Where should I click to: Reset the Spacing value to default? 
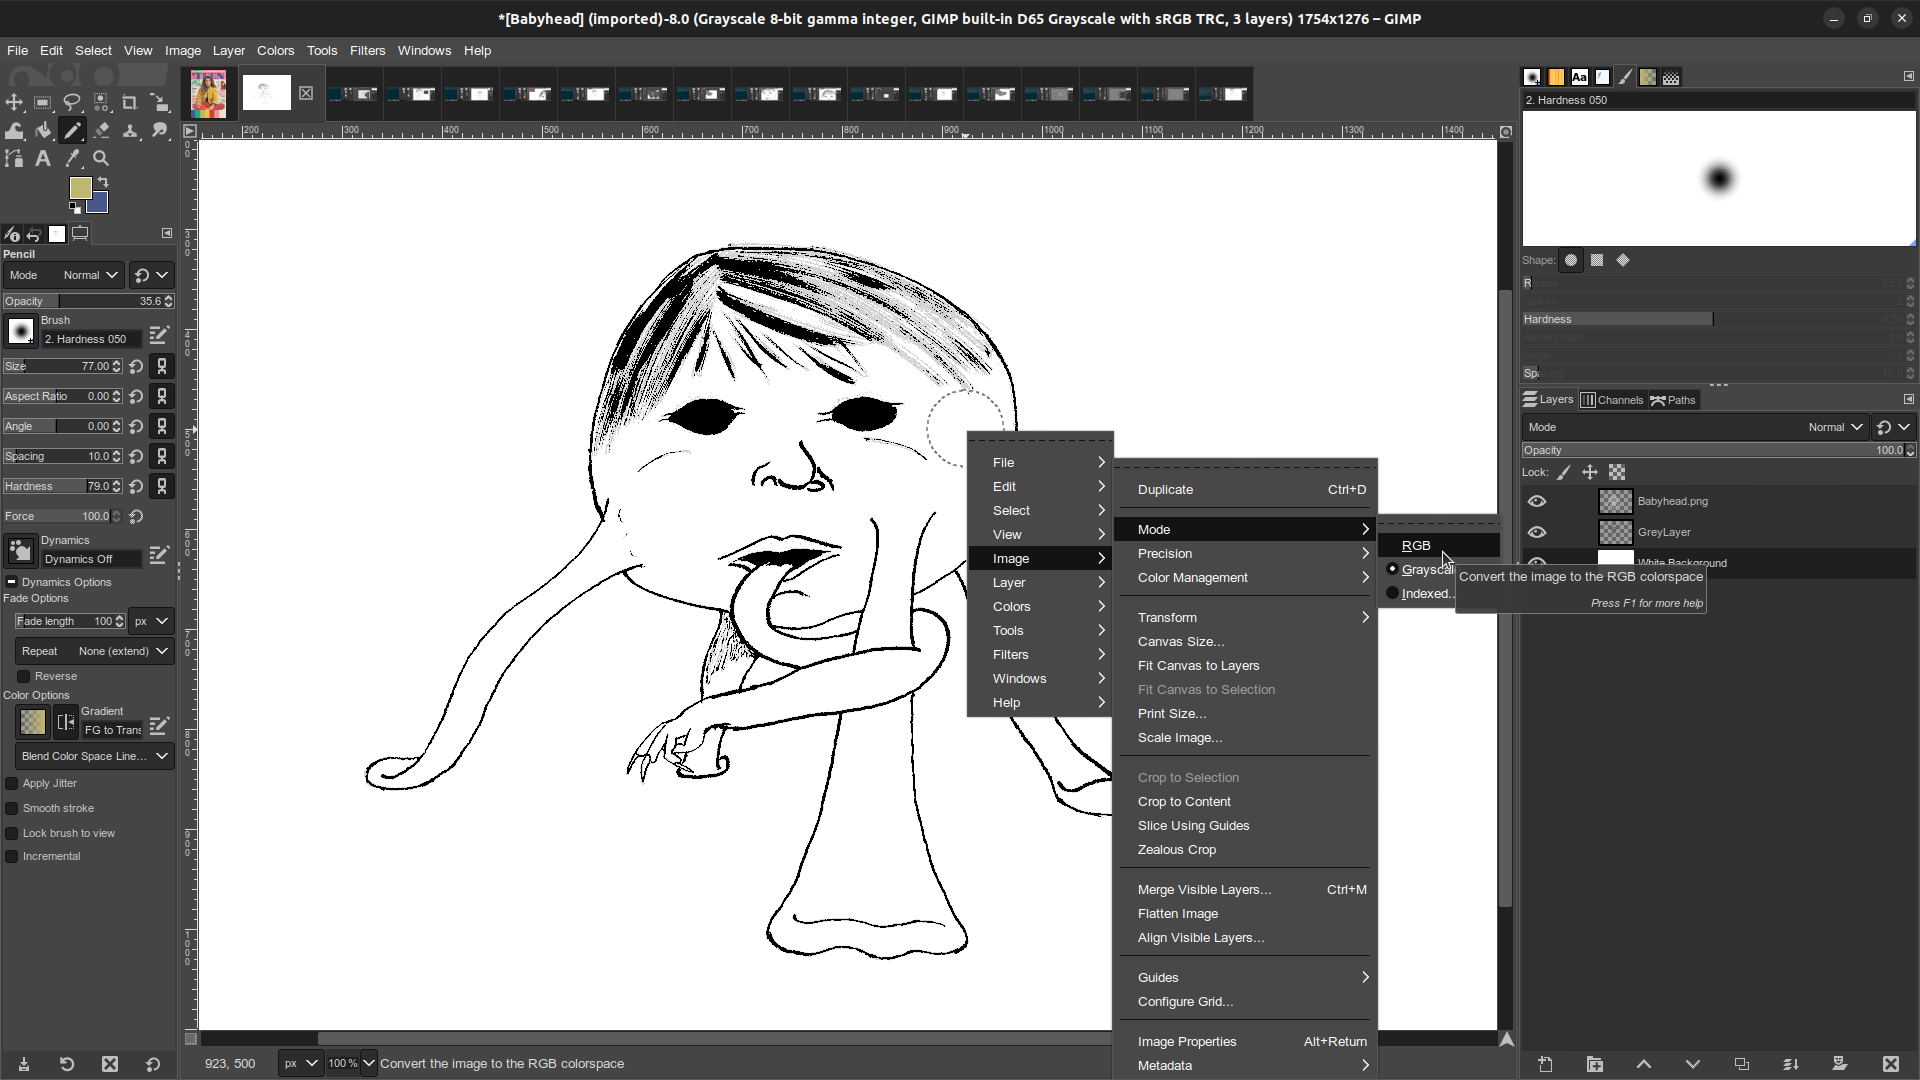pyautogui.click(x=136, y=456)
